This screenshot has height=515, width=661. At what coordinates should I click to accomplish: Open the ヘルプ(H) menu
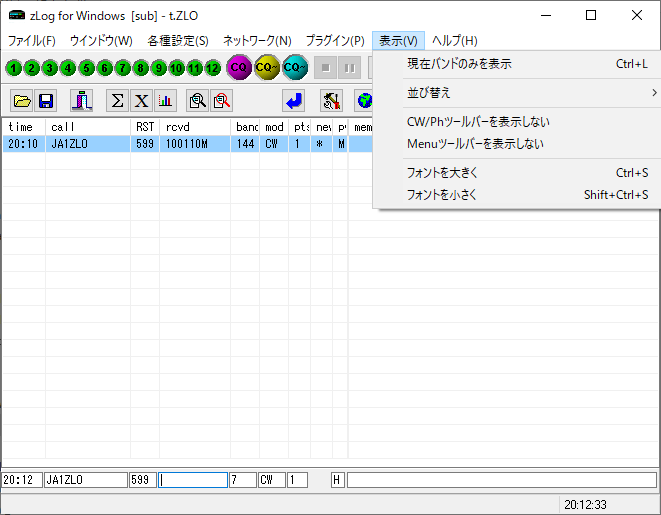[x=455, y=41]
